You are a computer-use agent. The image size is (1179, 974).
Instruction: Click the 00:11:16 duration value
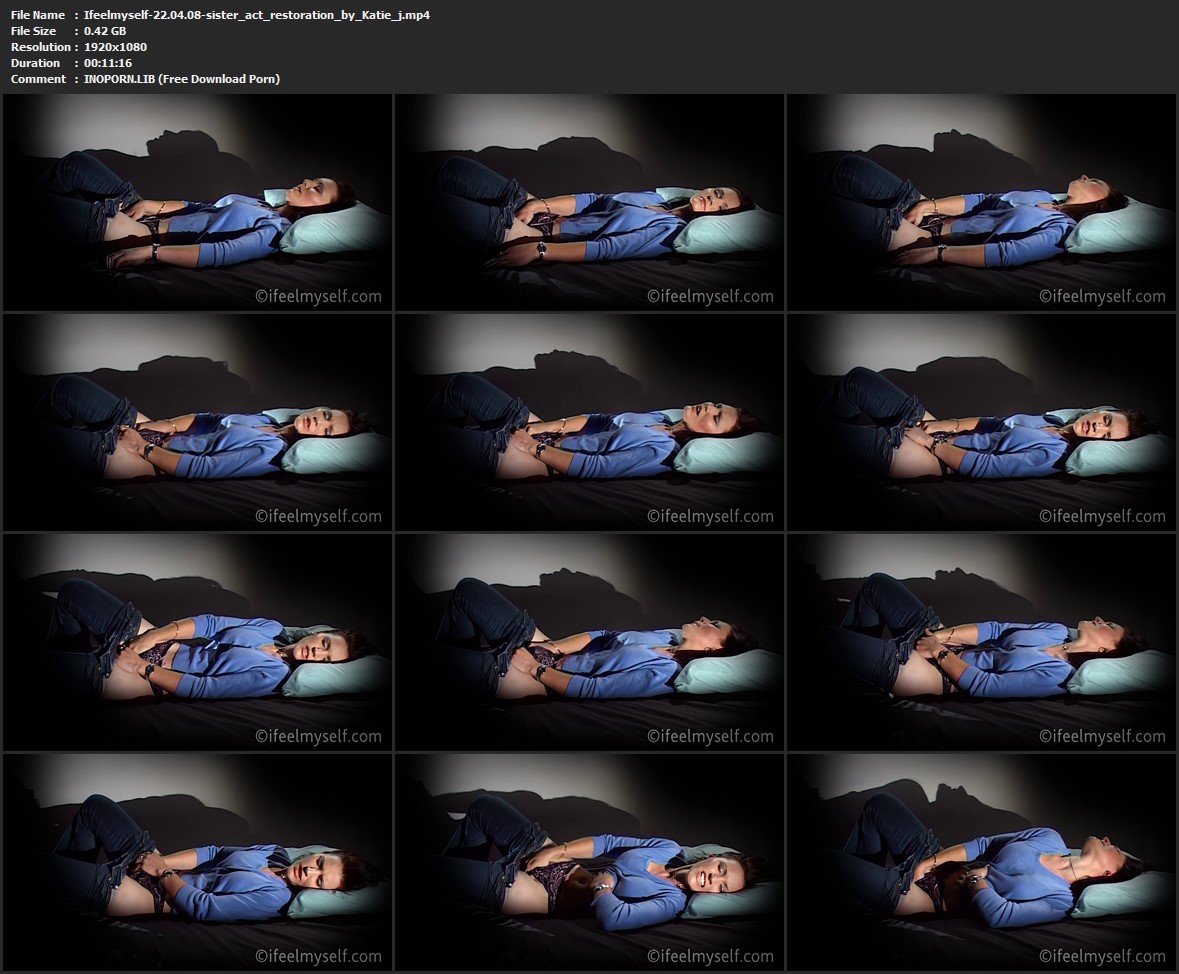tap(109, 63)
